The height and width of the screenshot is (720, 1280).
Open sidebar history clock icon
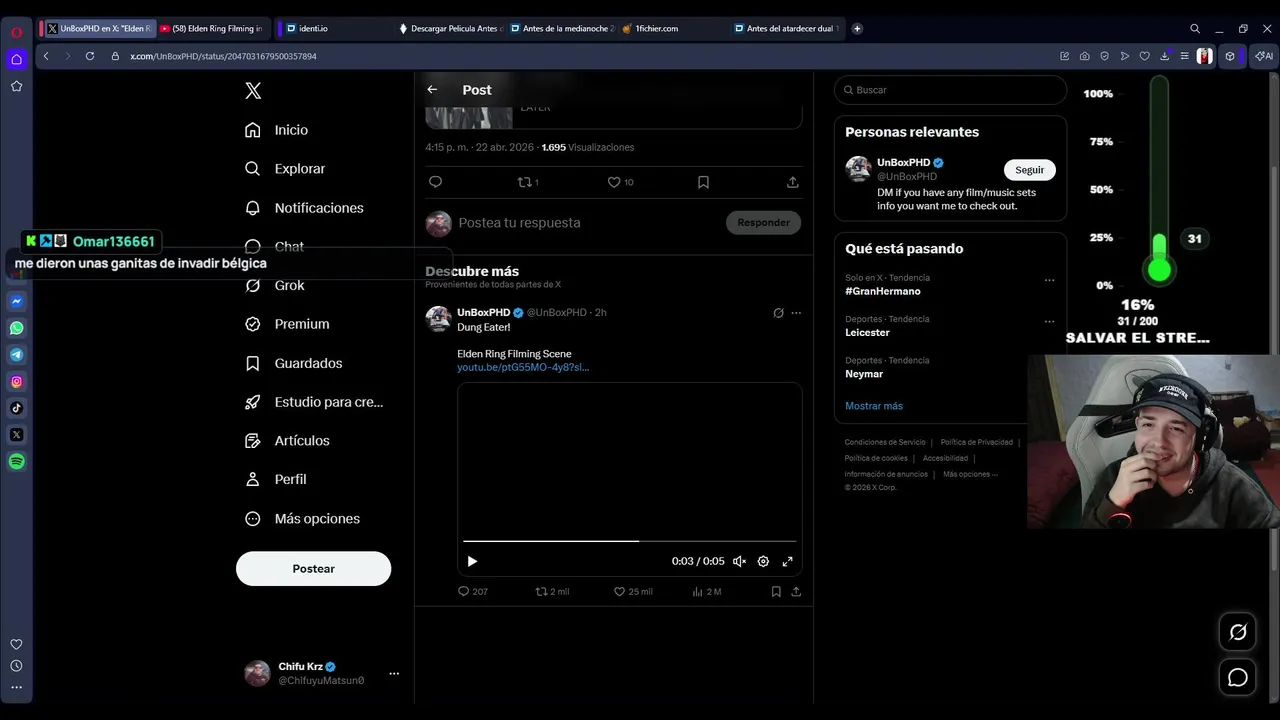click(16, 666)
